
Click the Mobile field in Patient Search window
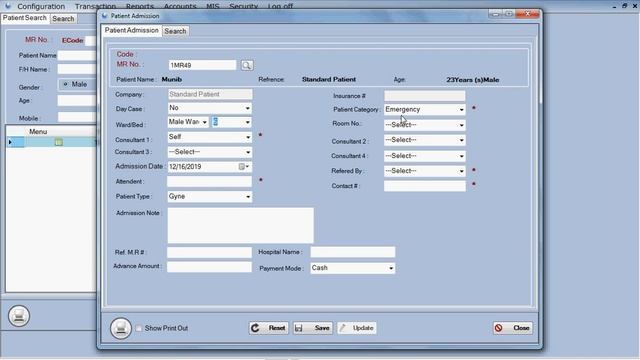77,118
